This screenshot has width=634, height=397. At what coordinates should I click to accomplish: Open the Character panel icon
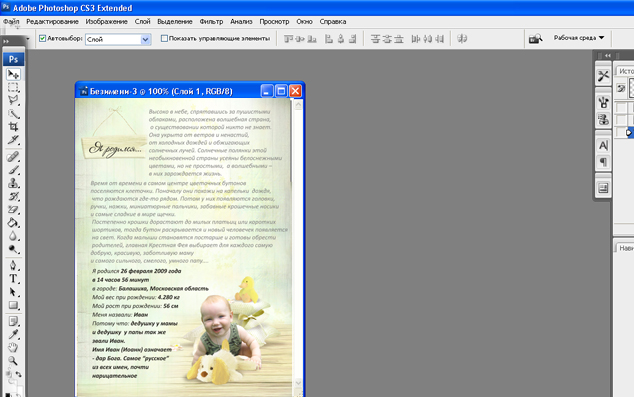(x=603, y=146)
